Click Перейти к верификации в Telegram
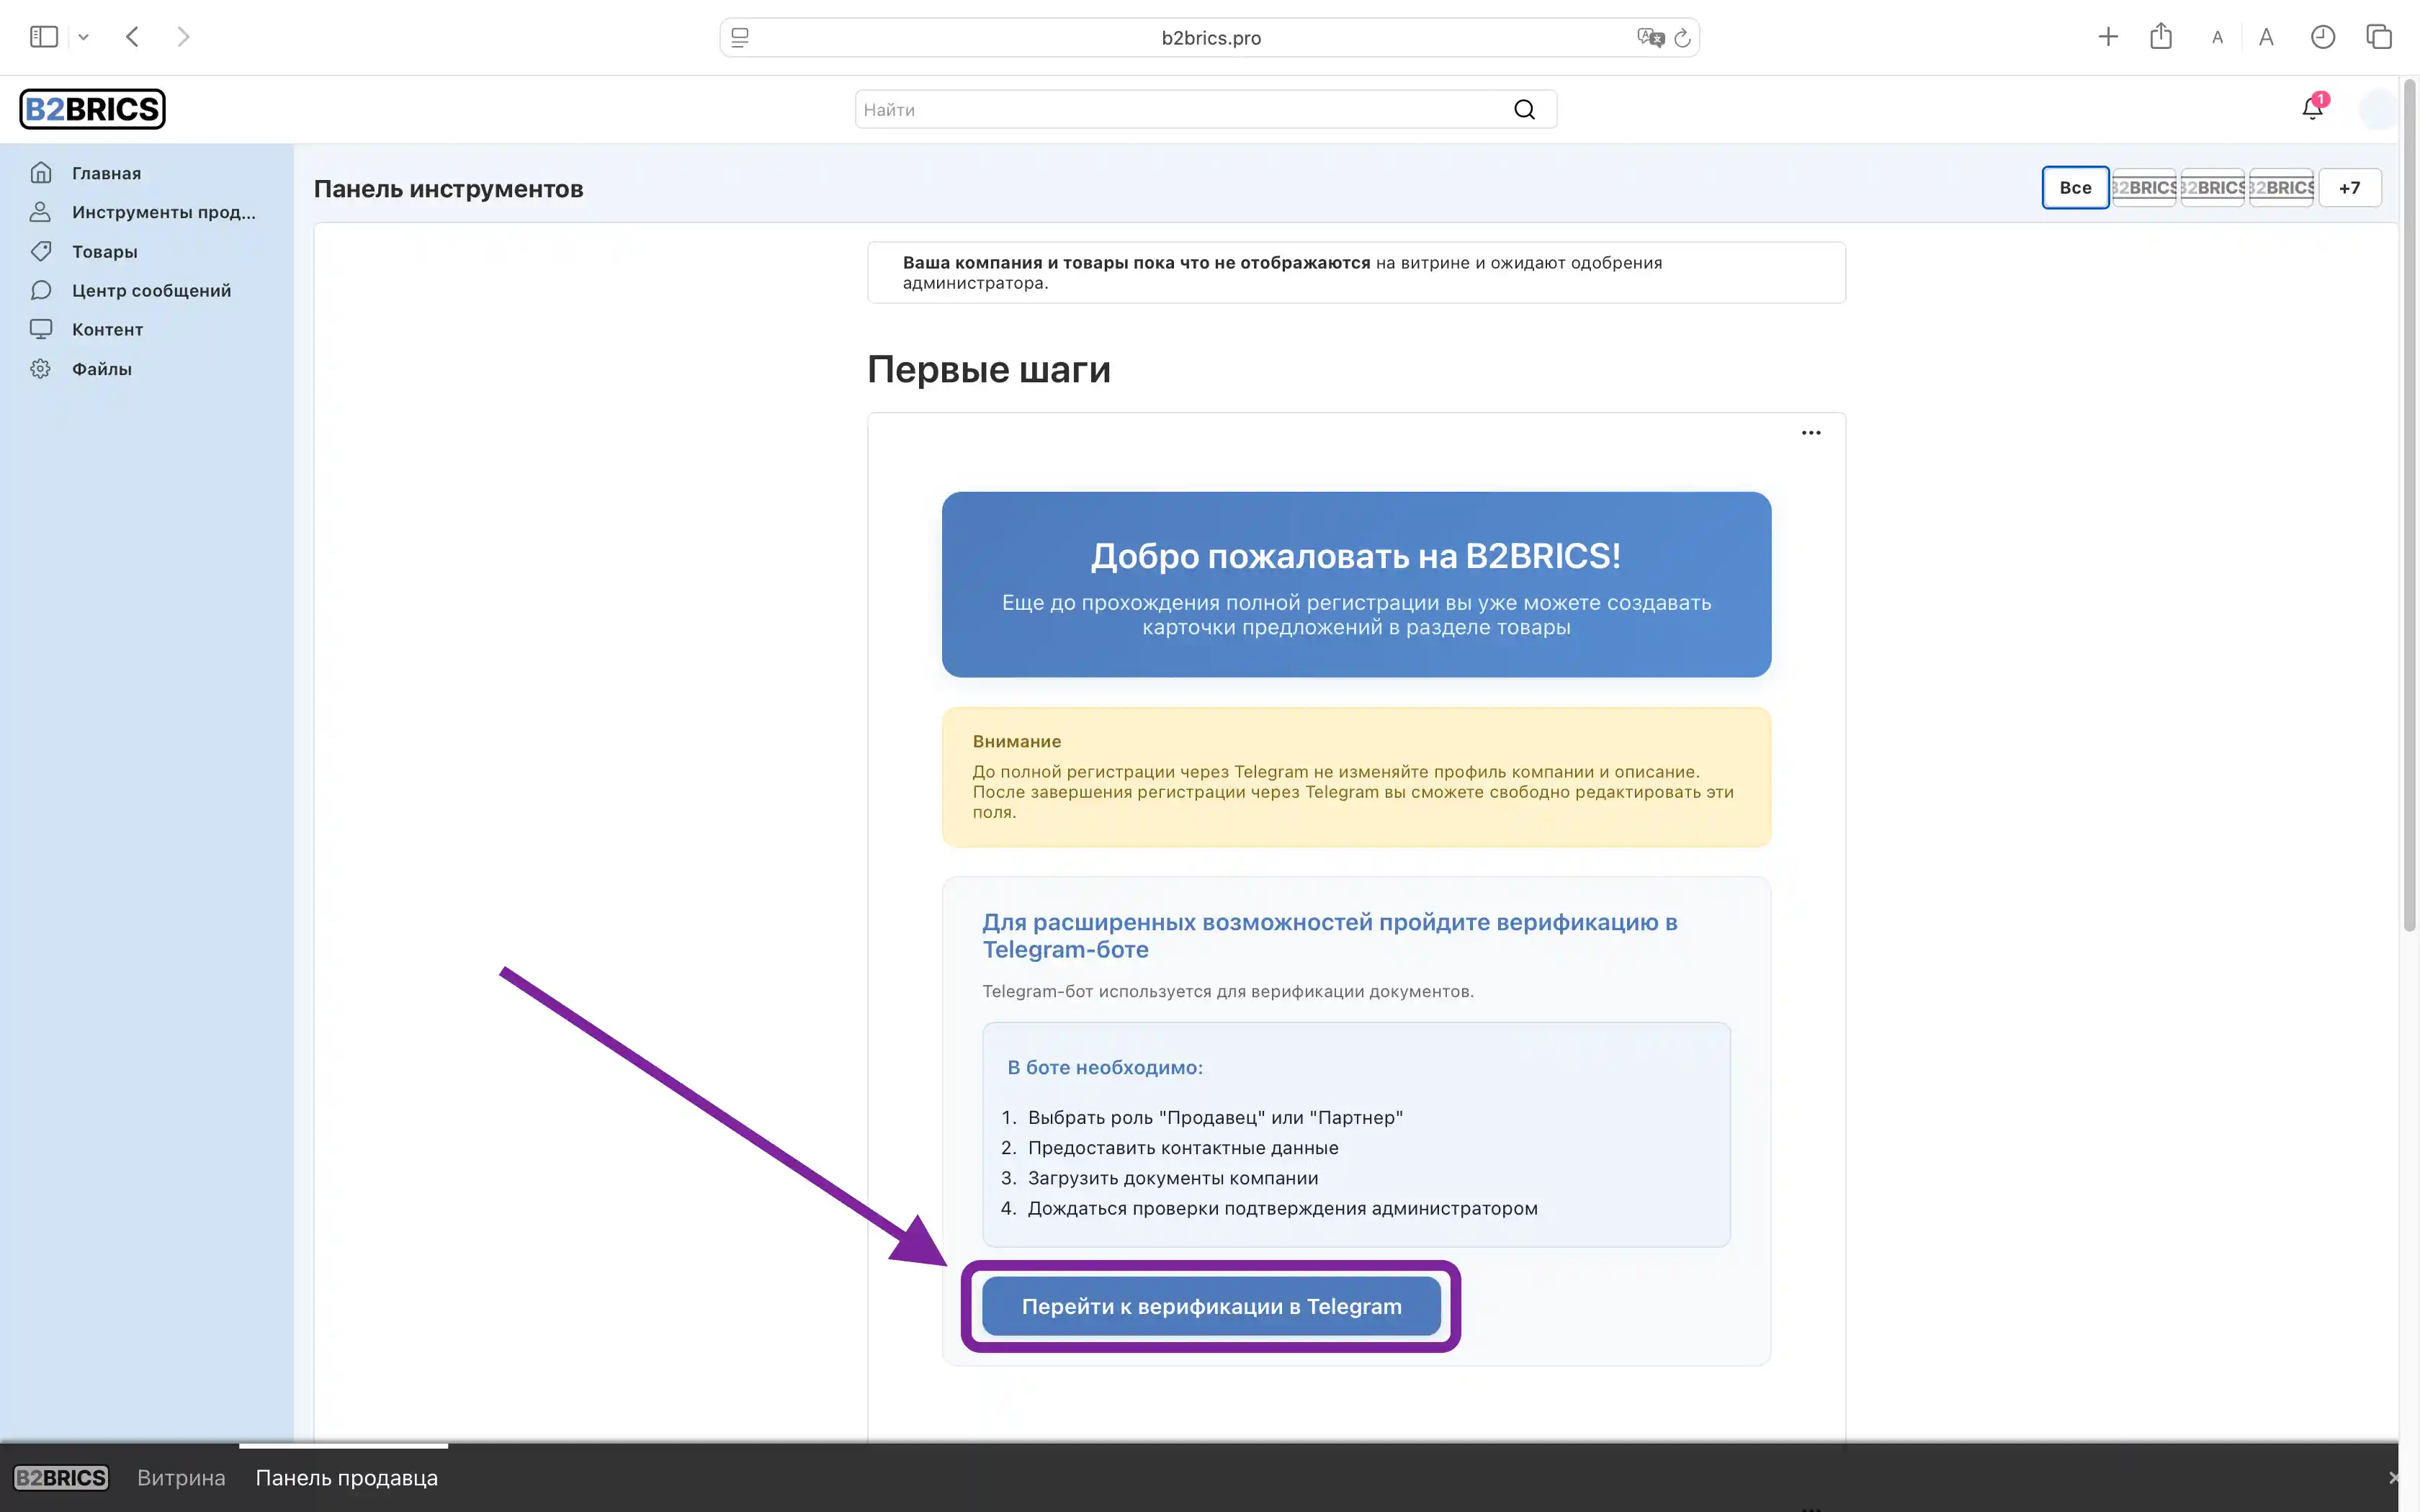The image size is (2420, 1512). (x=1211, y=1306)
